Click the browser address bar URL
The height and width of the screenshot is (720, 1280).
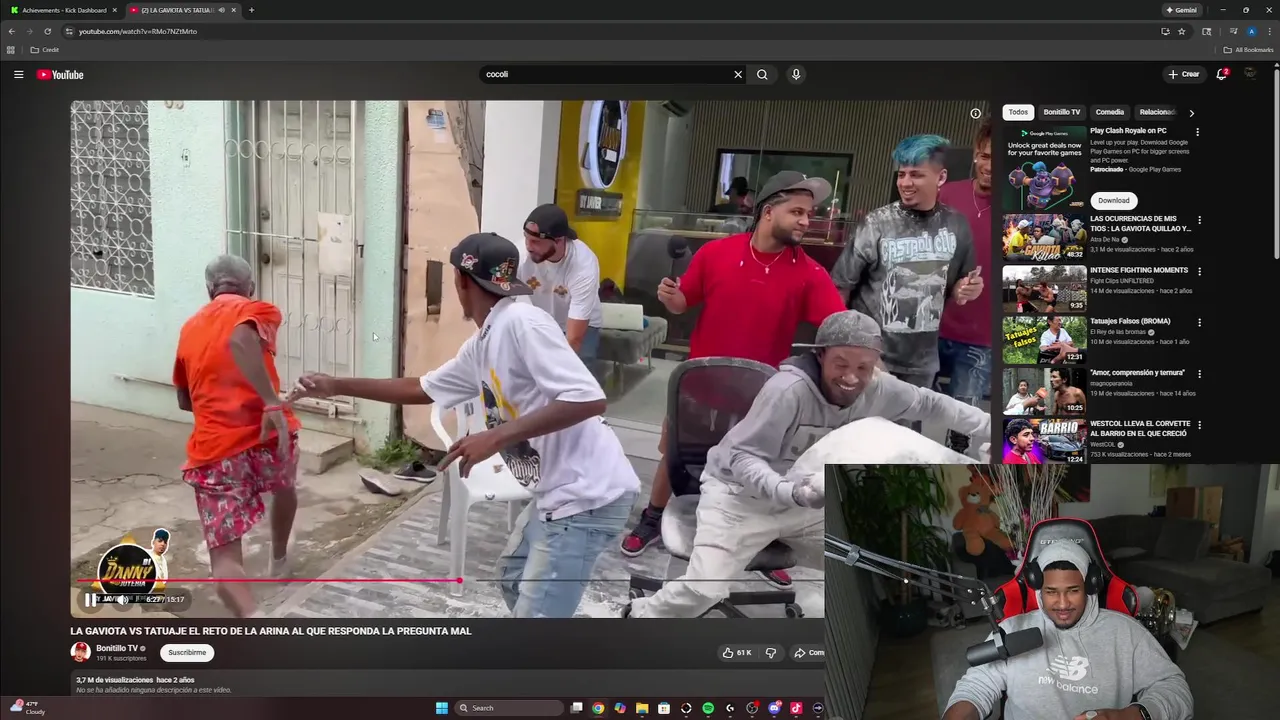tap(138, 31)
